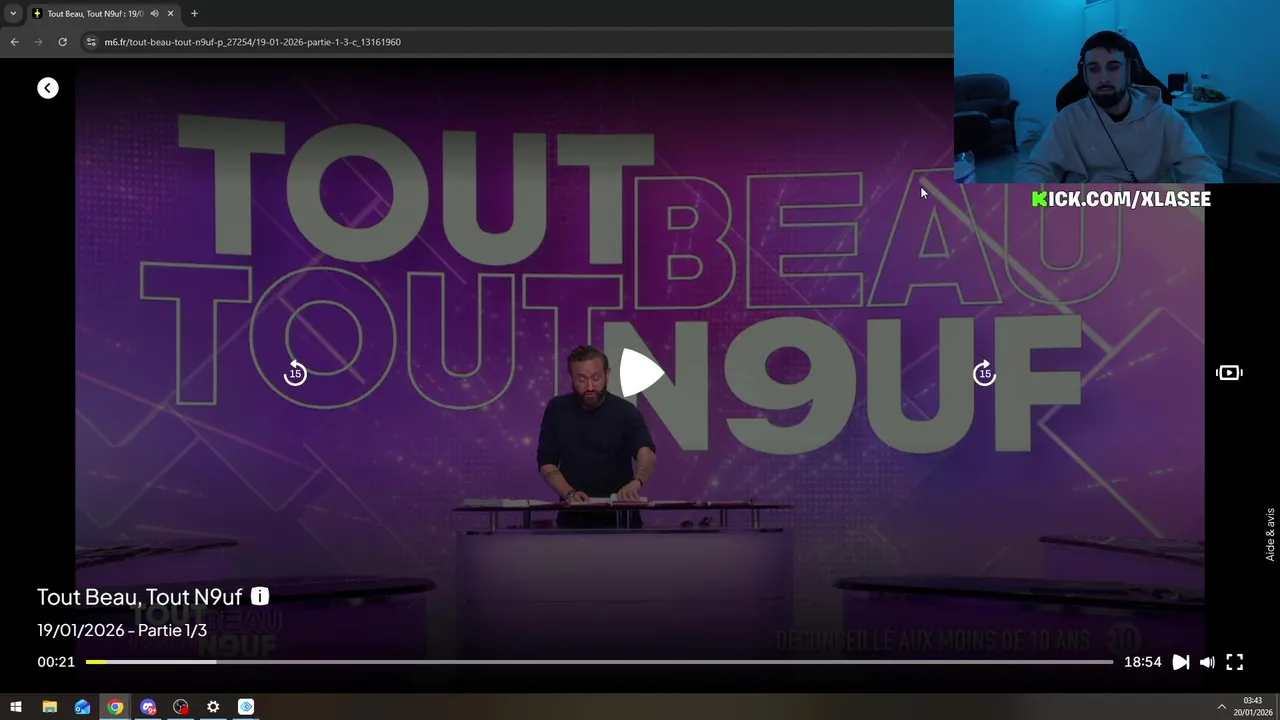The image size is (1280, 720).
Task: Toggle fullscreen mode
Action: pos(1235,662)
